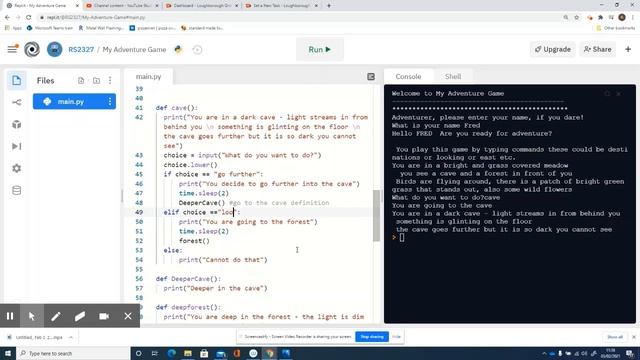Open the Windows Start menu

pyautogui.click(x=8, y=353)
